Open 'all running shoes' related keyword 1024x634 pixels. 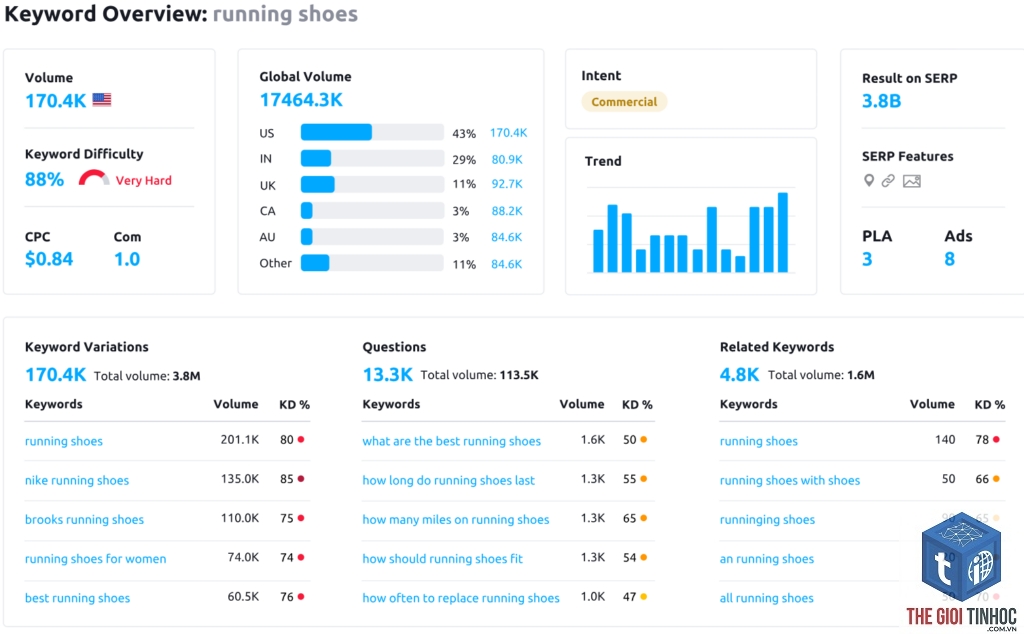(767, 598)
